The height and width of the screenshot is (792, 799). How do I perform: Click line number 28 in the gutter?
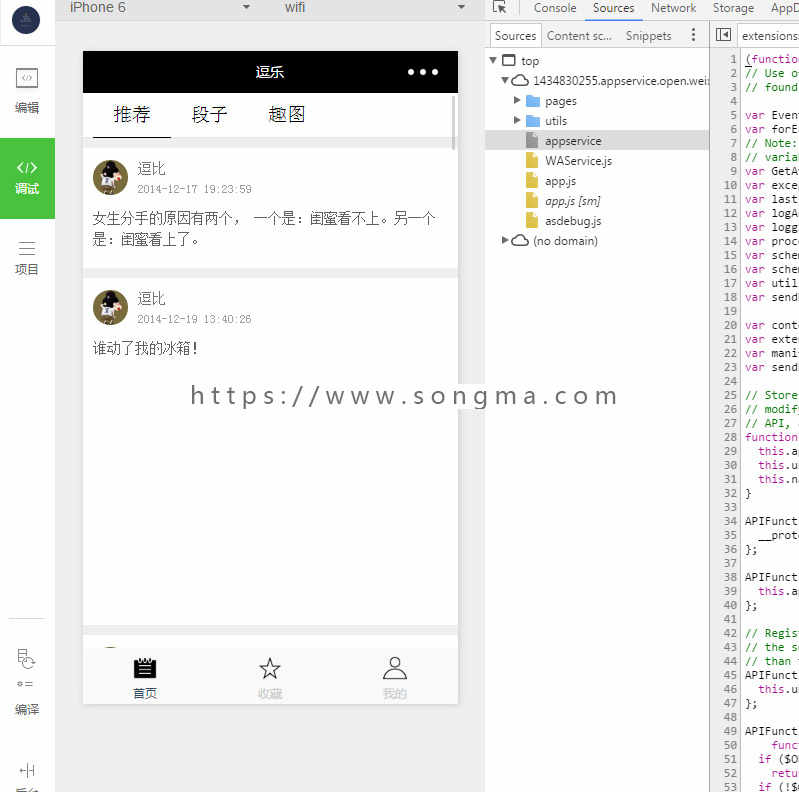[x=730, y=437]
